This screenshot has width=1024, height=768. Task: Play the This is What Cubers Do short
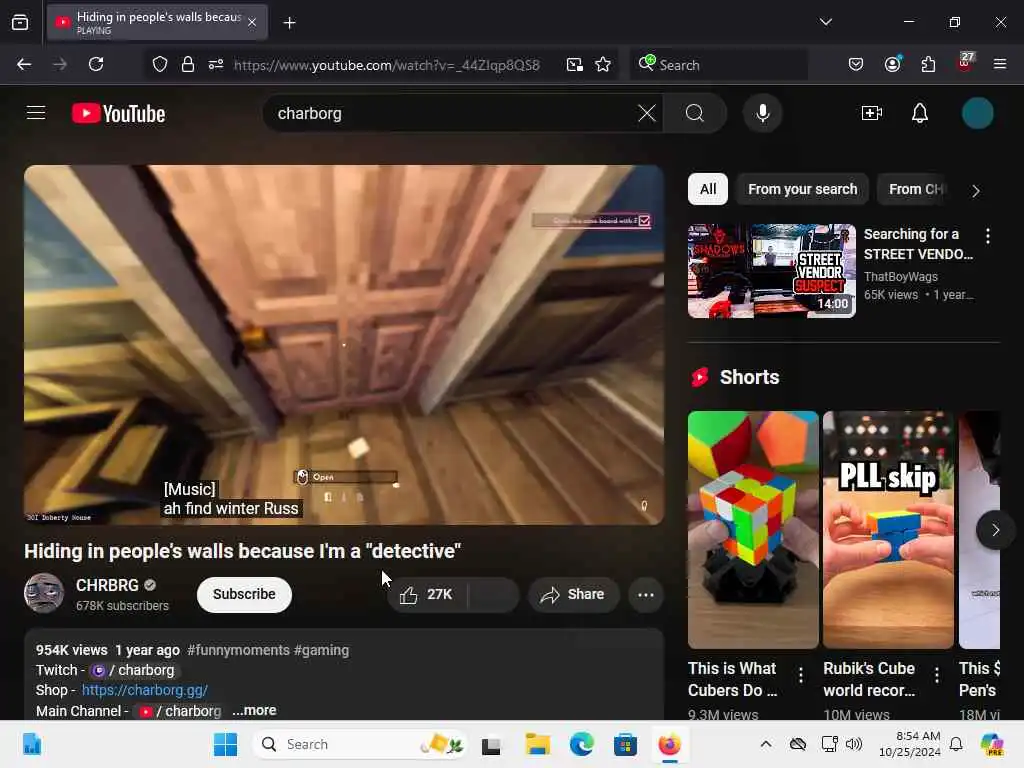click(x=753, y=529)
